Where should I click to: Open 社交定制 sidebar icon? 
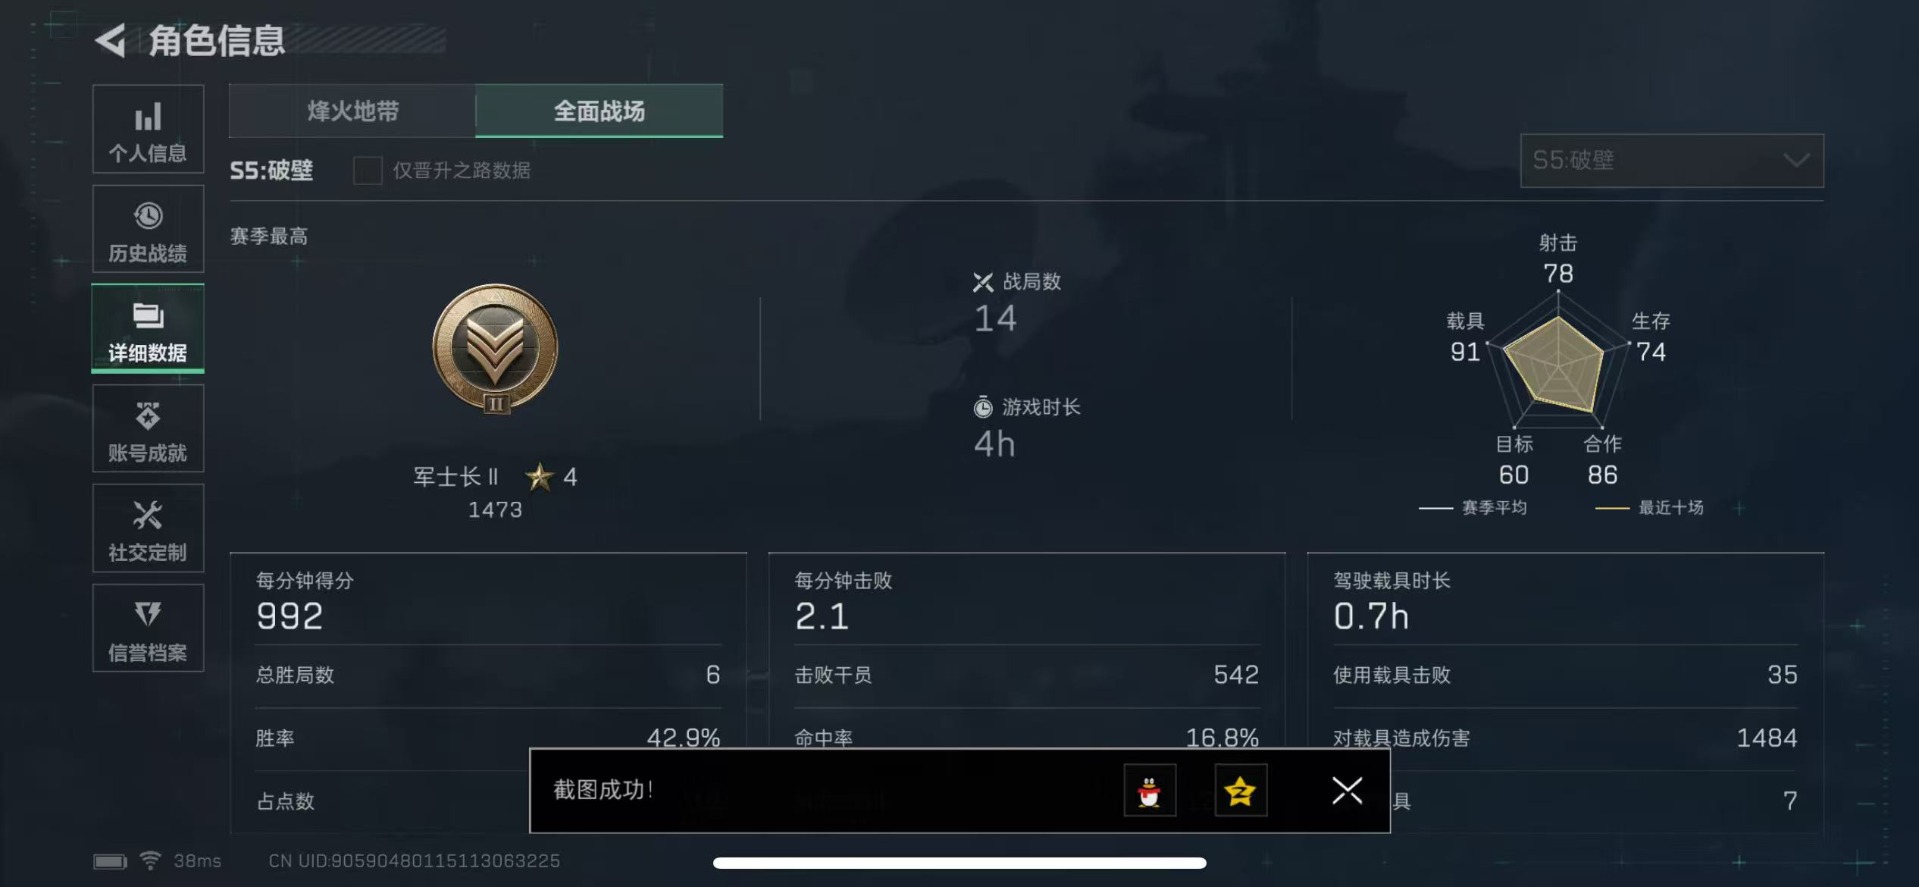coord(148,529)
